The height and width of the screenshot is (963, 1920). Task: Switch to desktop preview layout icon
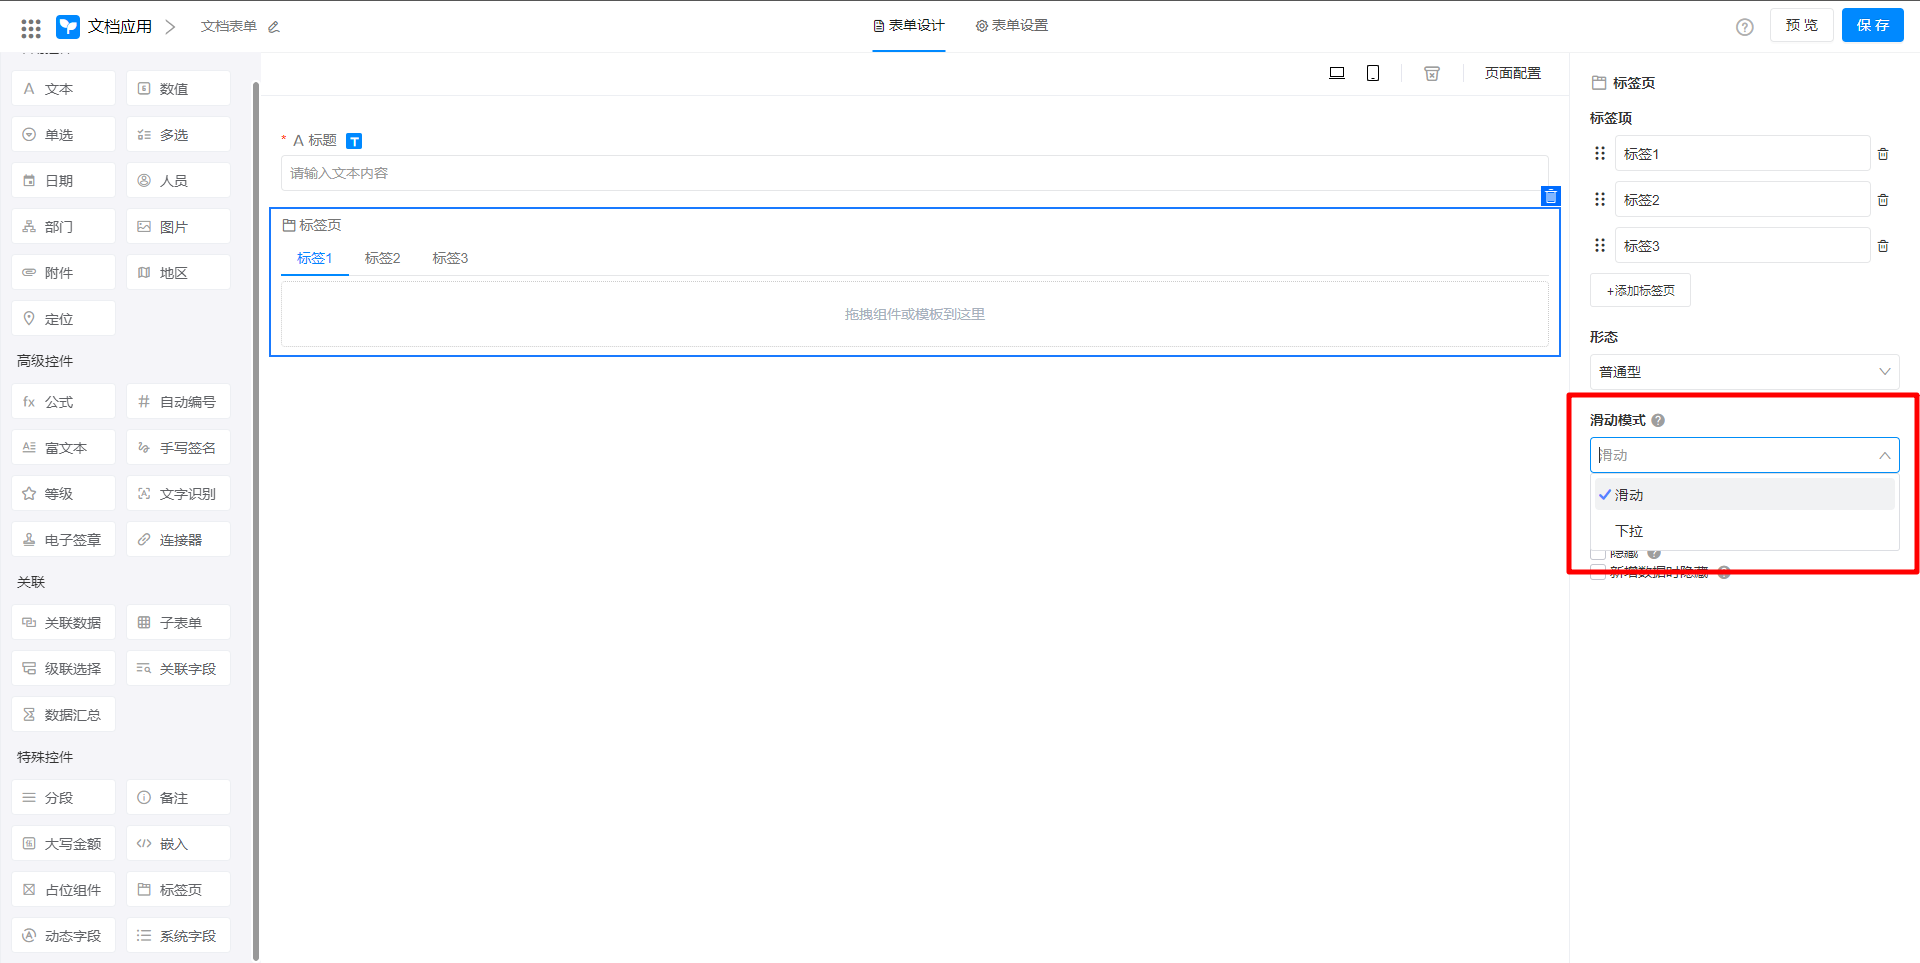[x=1336, y=73]
